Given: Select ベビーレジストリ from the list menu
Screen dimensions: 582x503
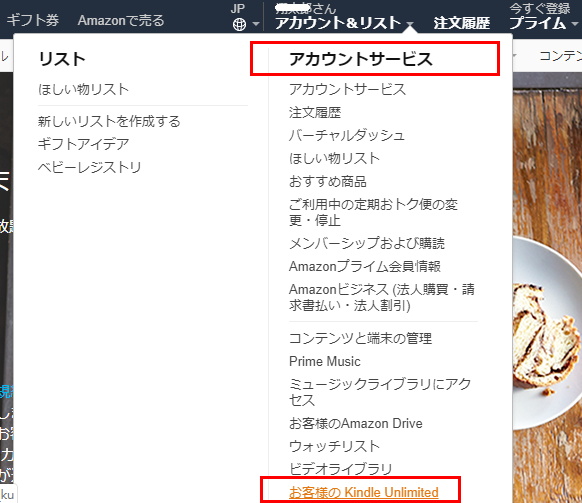Looking at the screenshot, I should pos(89,167).
